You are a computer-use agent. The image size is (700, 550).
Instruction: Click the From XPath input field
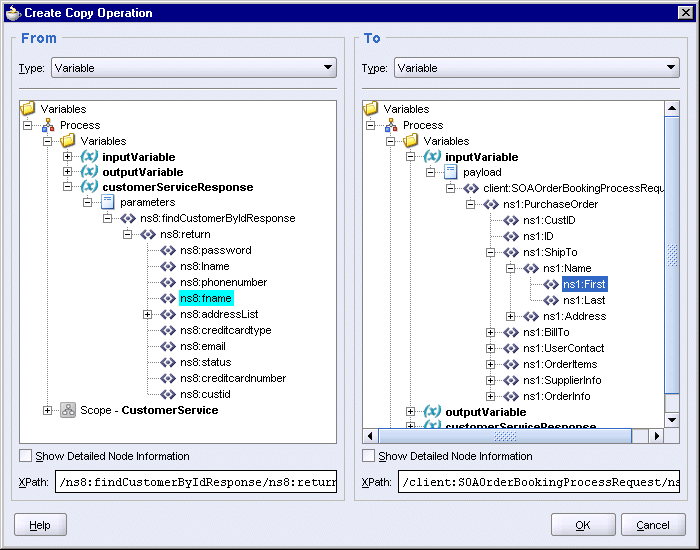tap(196, 481)
